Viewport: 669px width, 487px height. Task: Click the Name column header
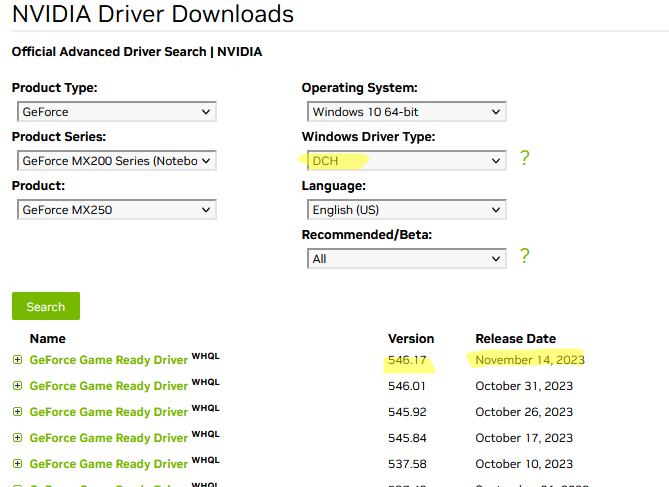coord(48,339)
